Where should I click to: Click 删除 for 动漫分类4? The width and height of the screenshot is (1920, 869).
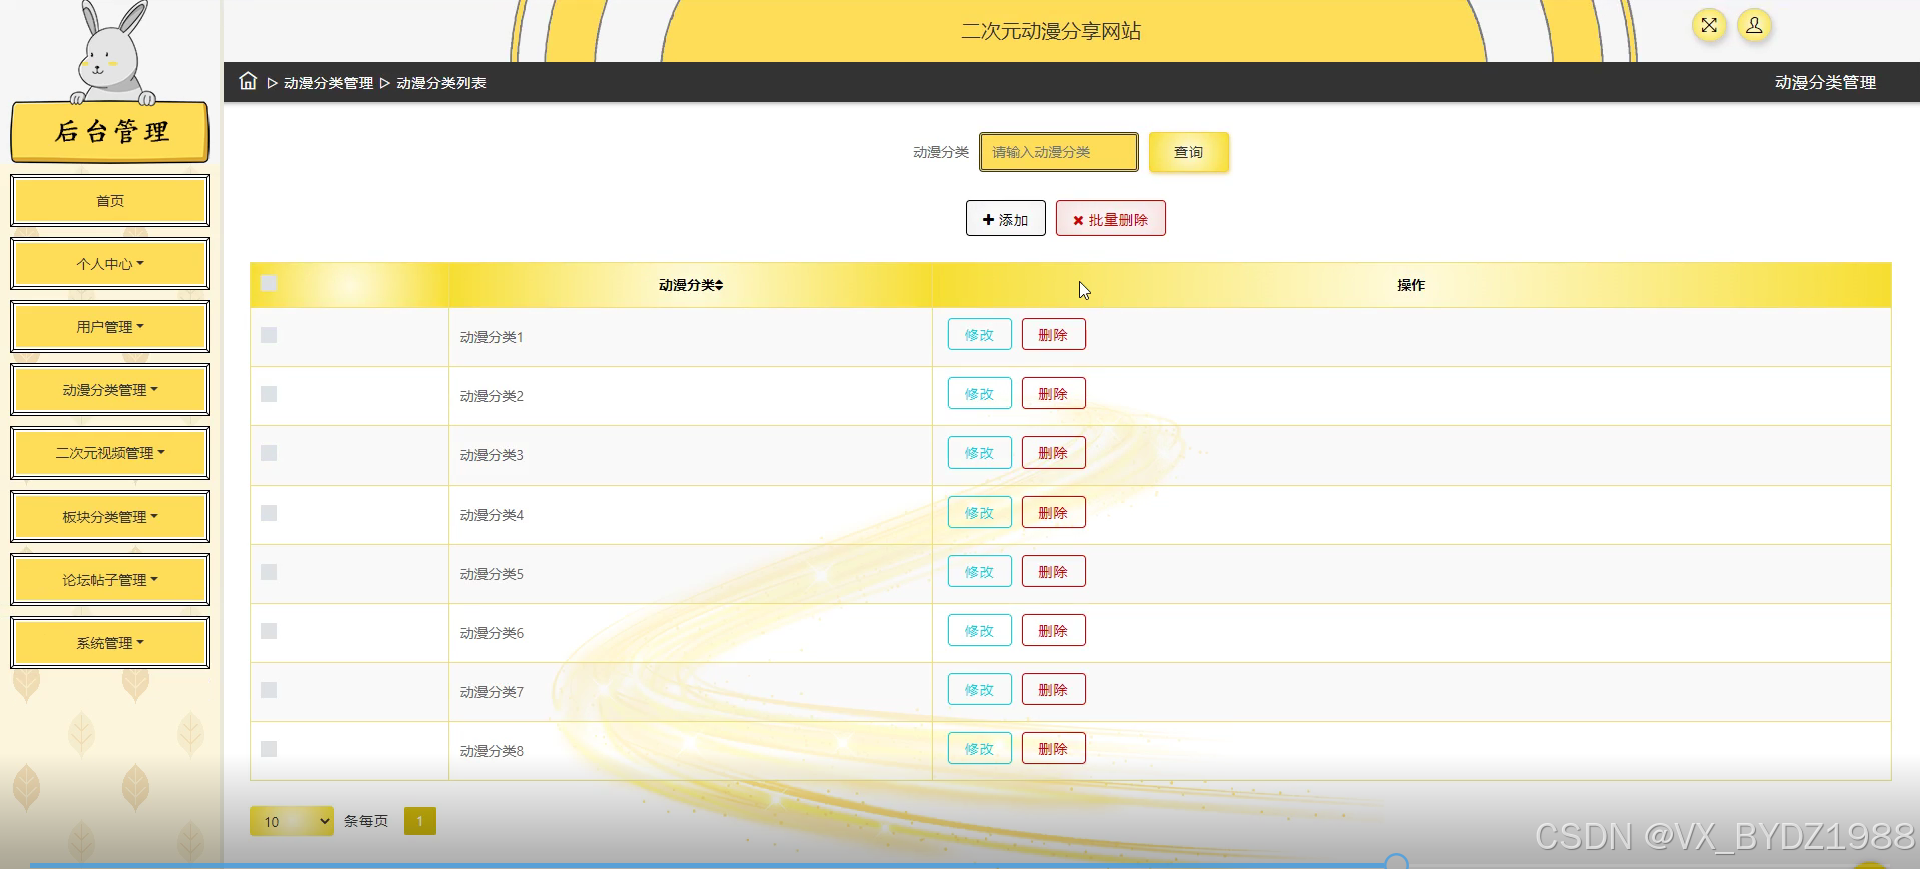coord(1053,513)
